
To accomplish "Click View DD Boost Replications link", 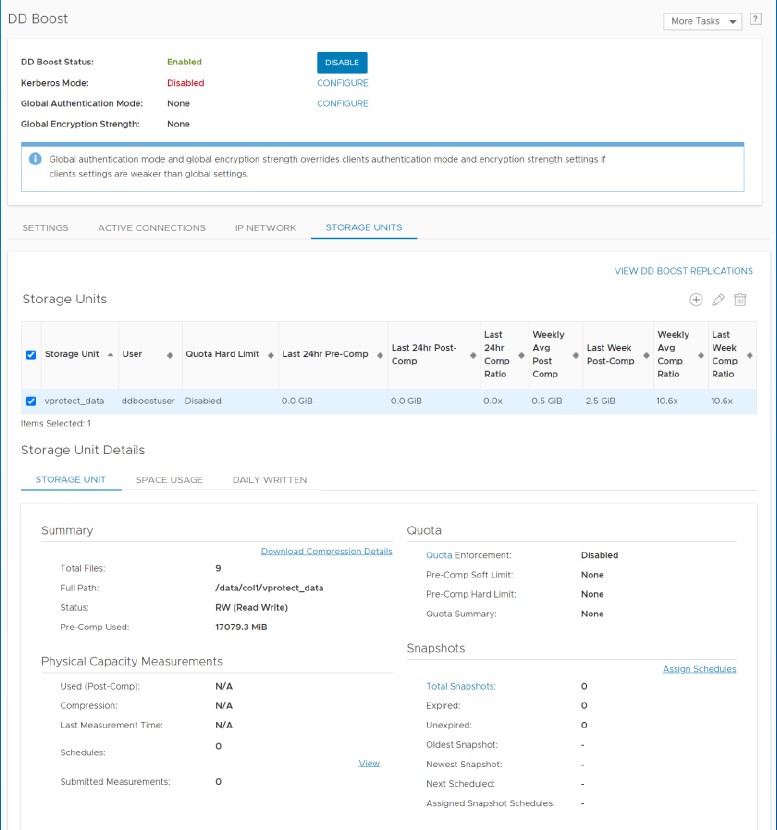I will pyautogui.click(x=683, y=271).
